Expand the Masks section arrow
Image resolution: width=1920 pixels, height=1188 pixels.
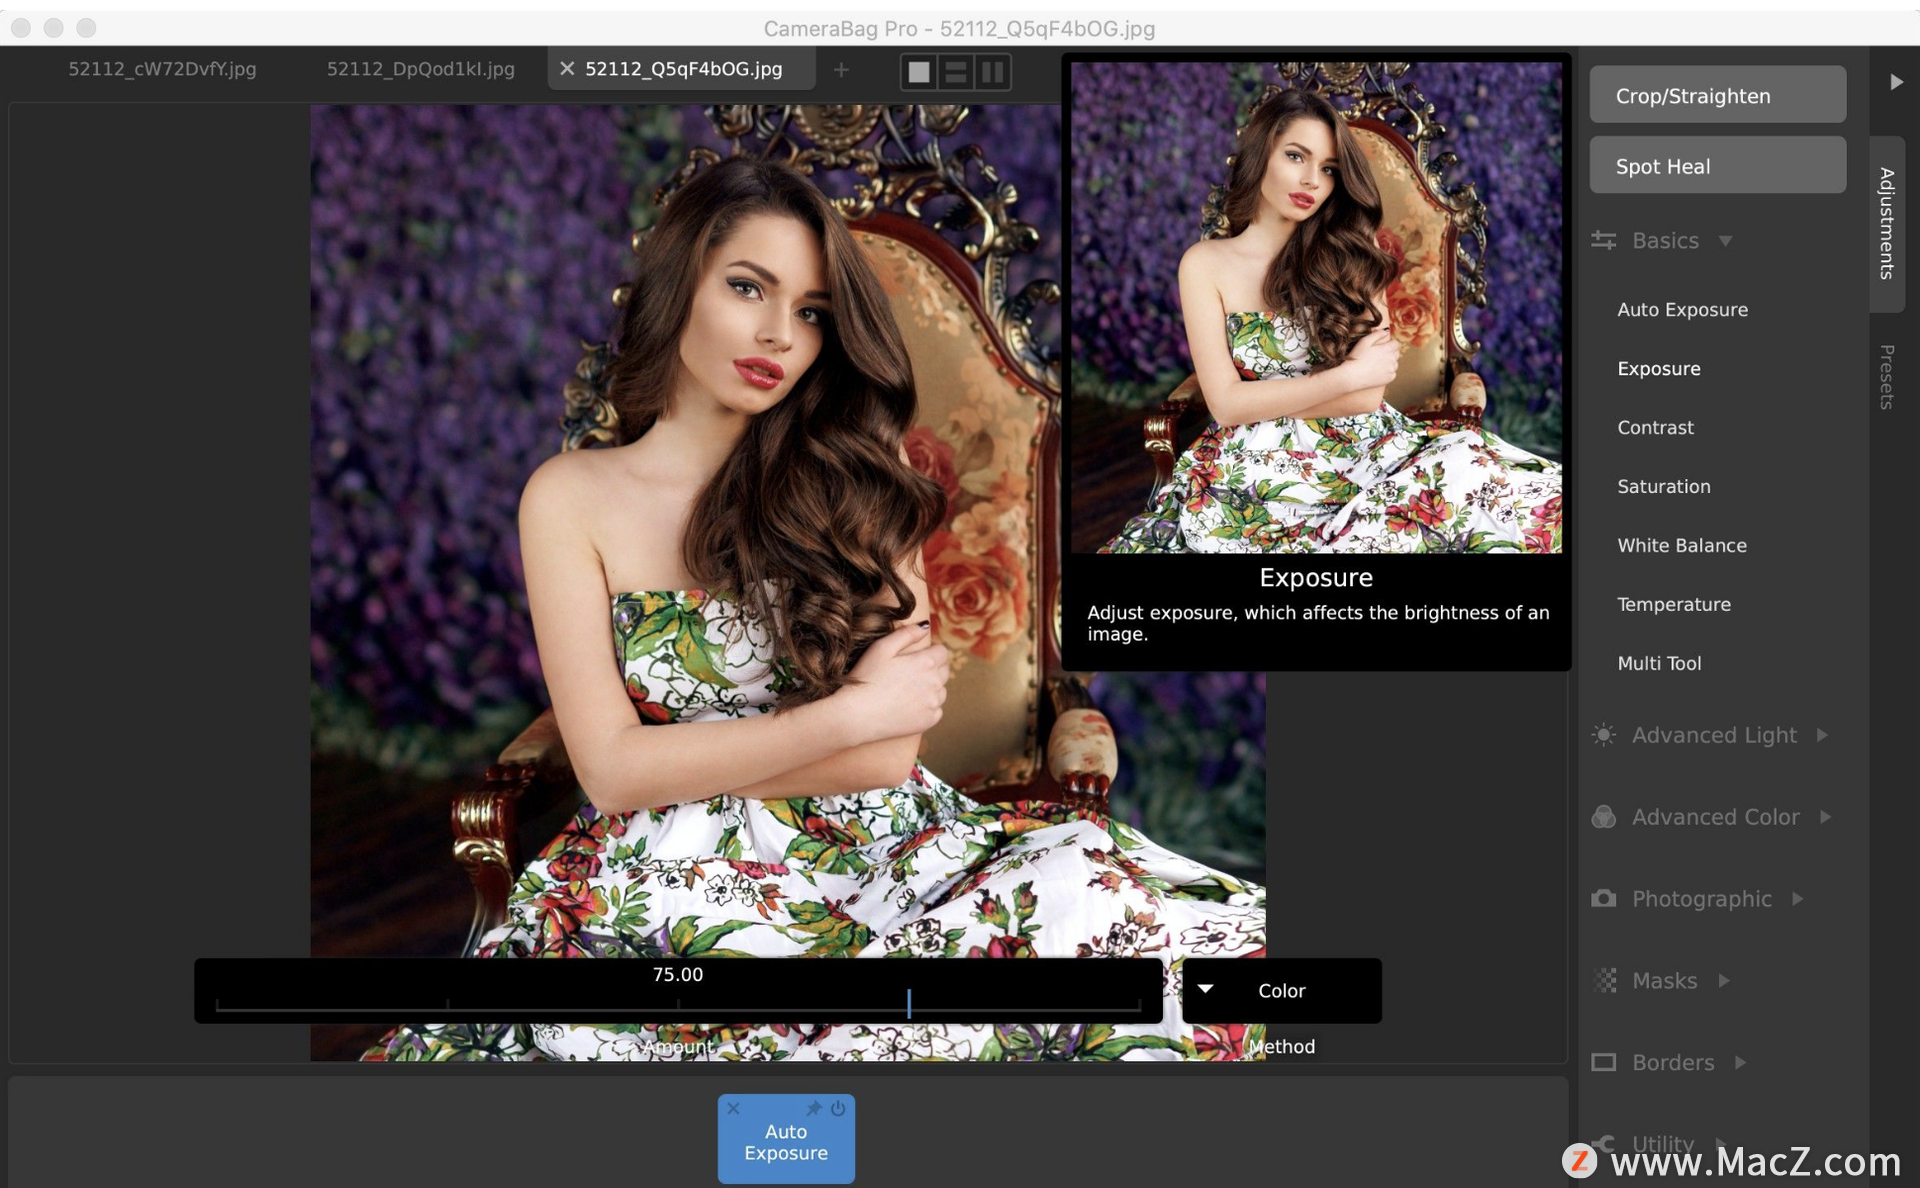pos(1724,981)
